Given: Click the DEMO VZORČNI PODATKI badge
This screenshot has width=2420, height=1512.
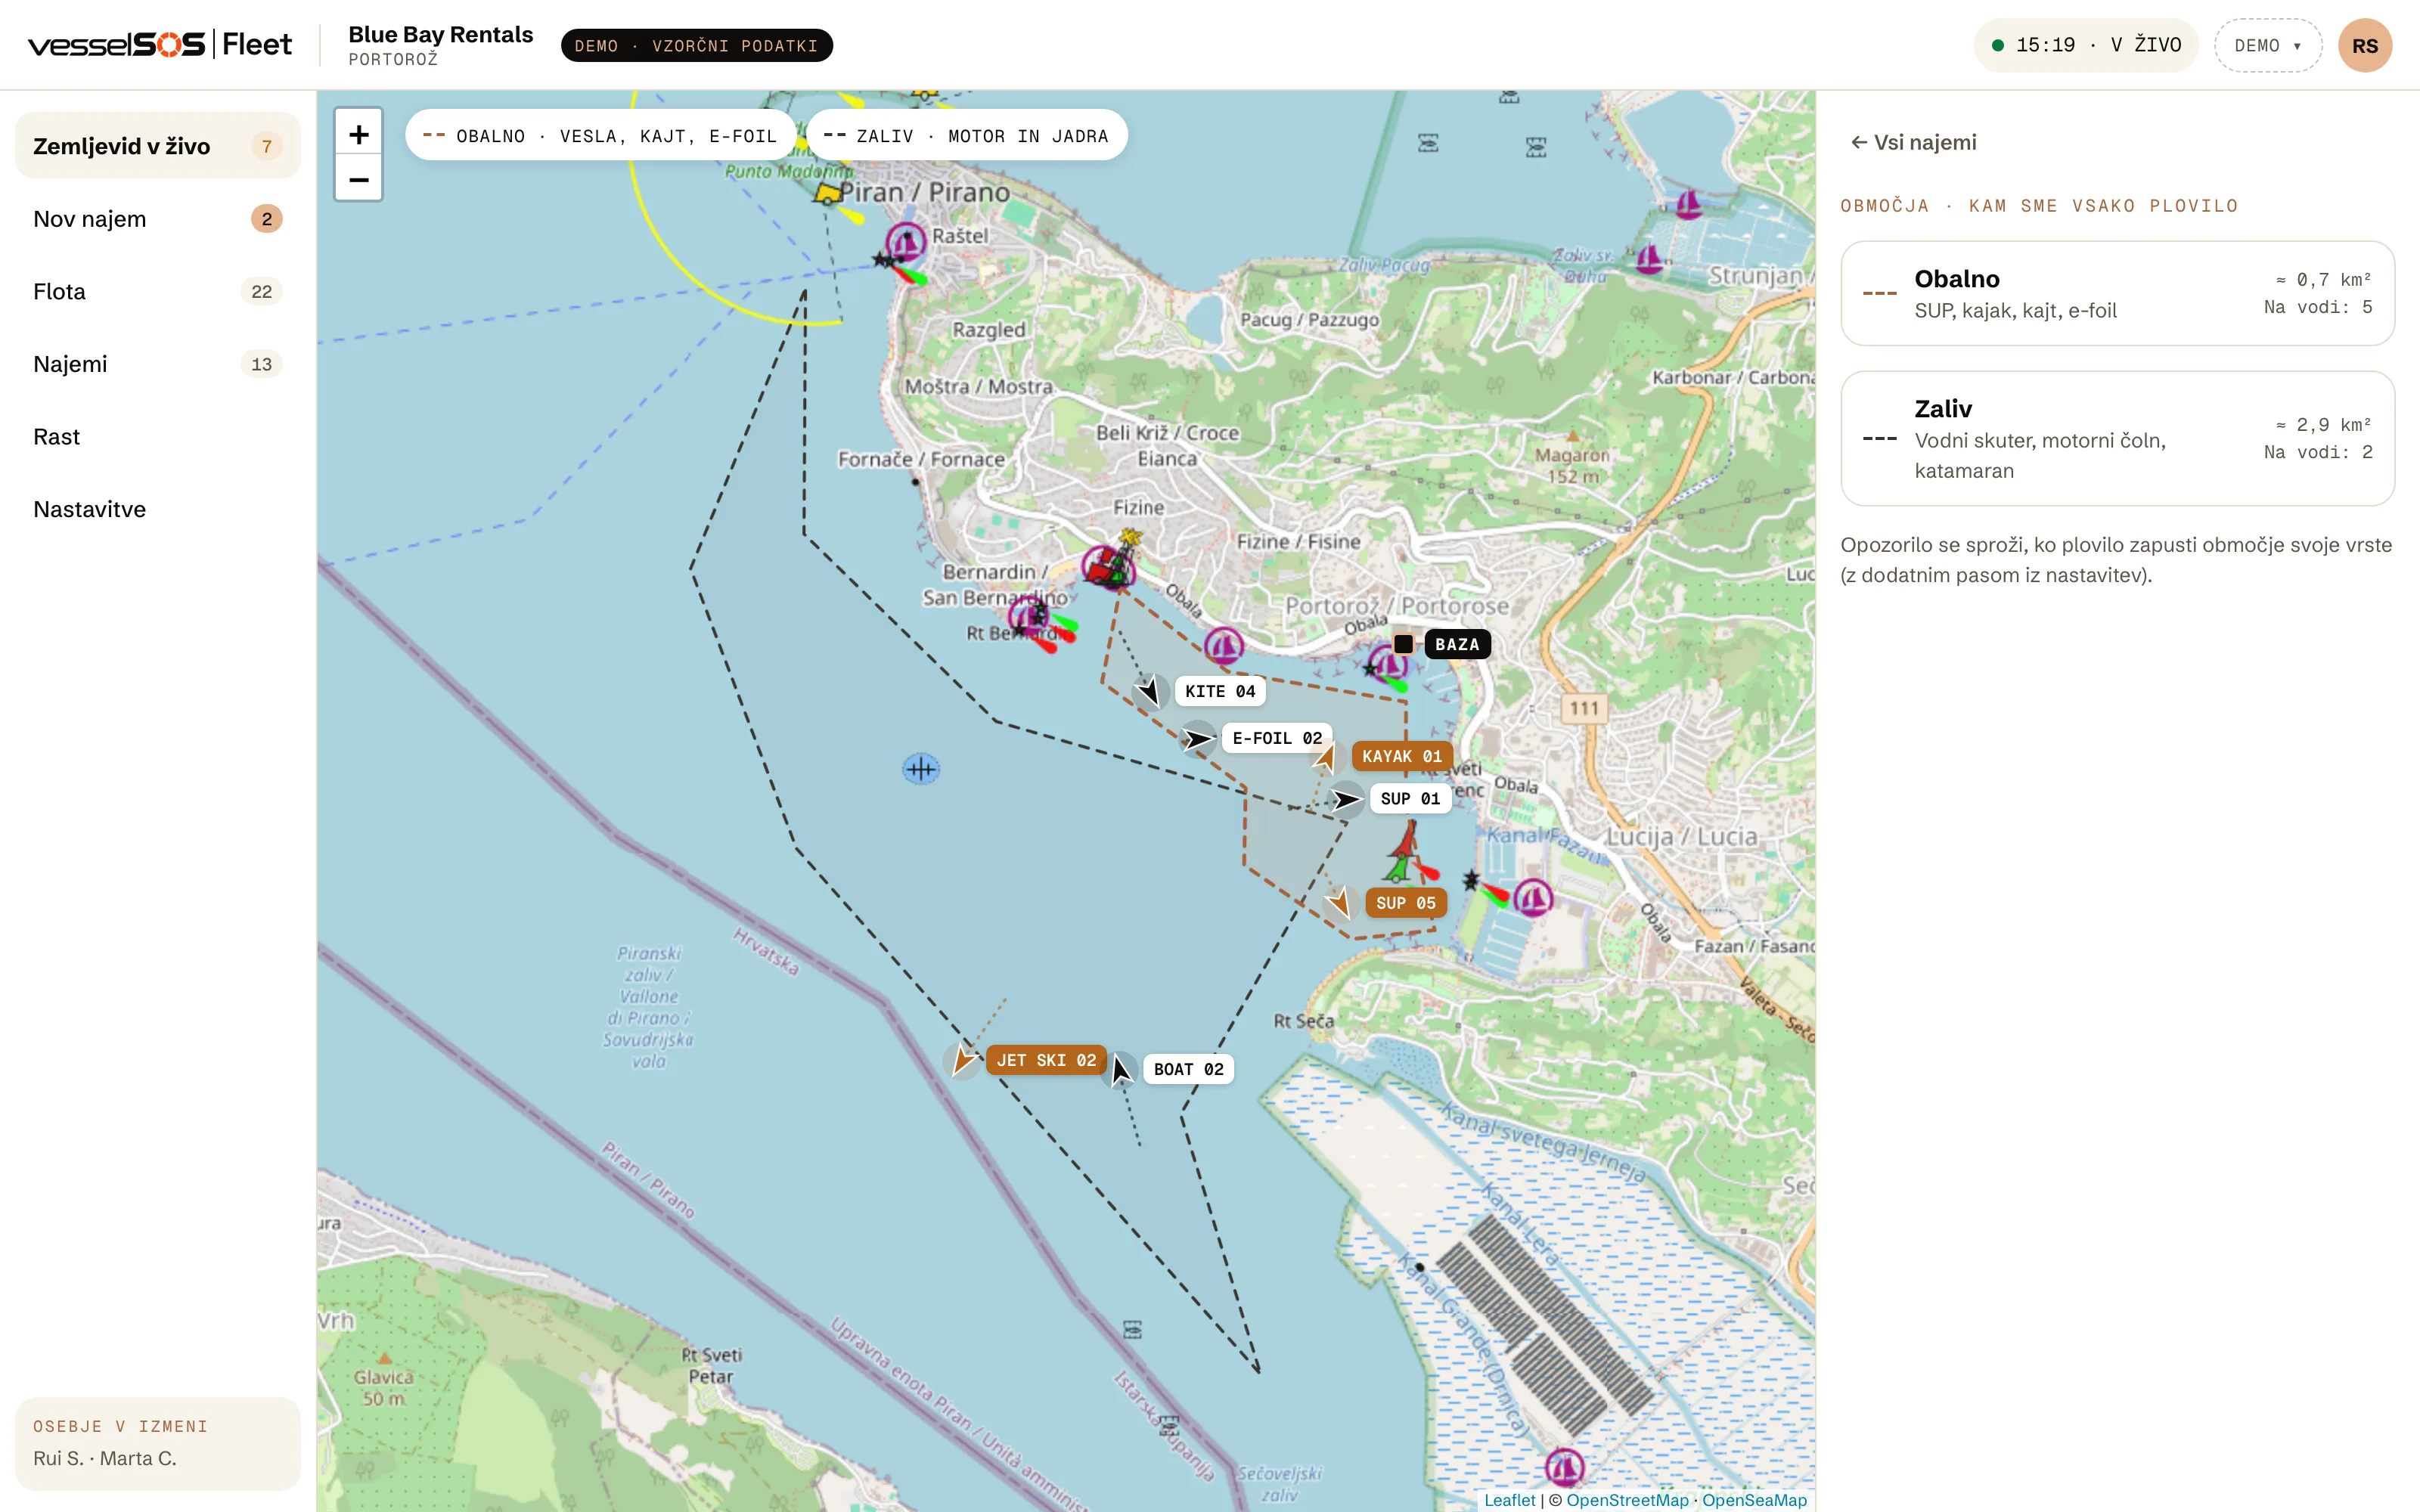Looking at the screenshot, I should (x=696, y=45).
